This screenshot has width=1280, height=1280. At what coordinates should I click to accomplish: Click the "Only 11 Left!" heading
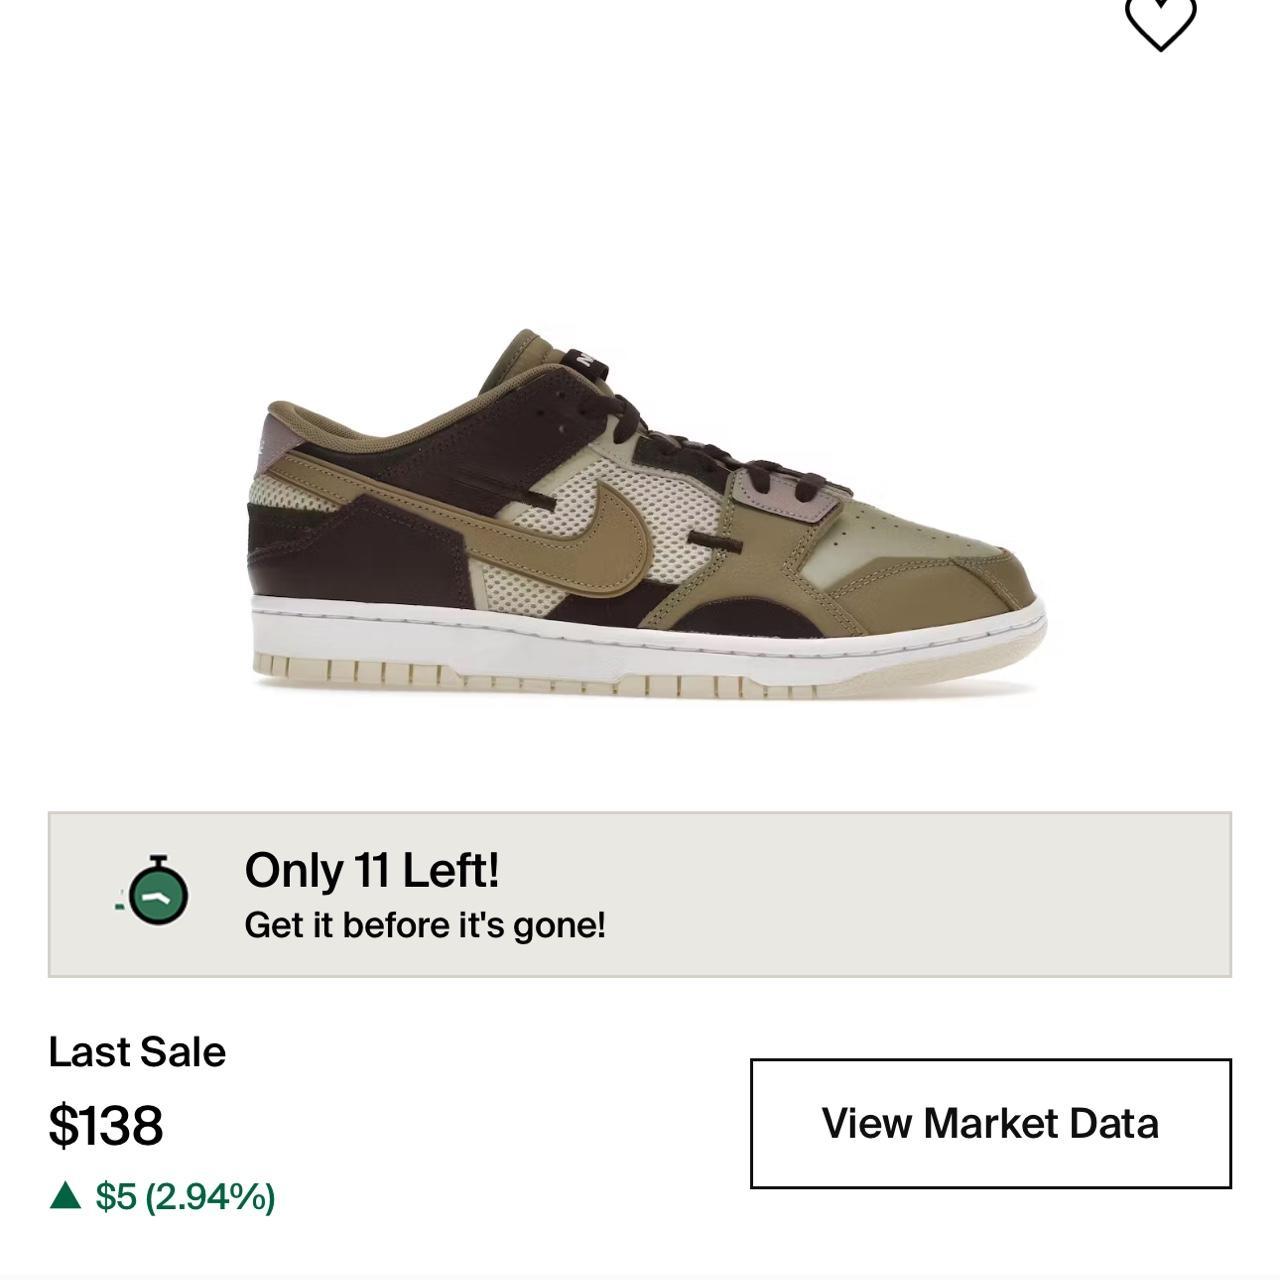pos(371,870)
